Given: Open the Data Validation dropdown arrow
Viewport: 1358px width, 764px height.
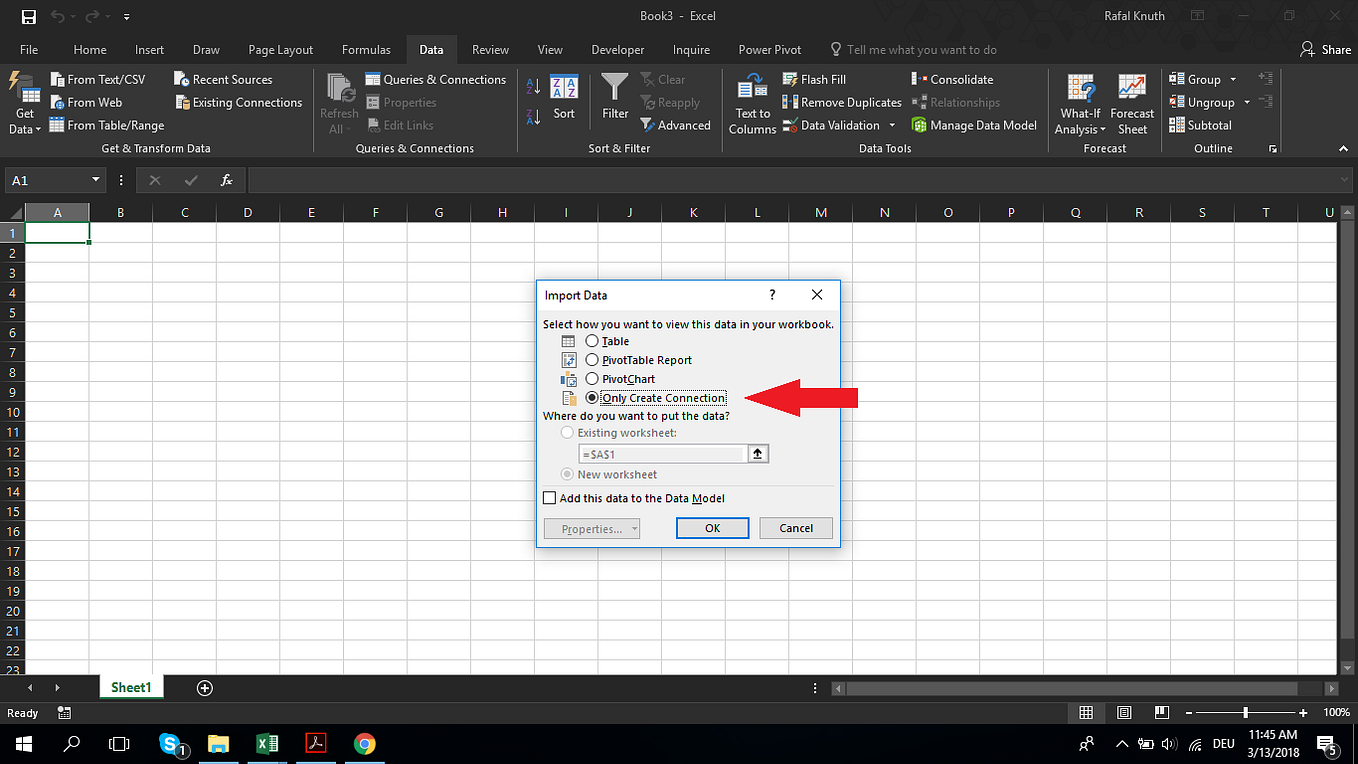Looking at the screenshot, I should point(892,124).
